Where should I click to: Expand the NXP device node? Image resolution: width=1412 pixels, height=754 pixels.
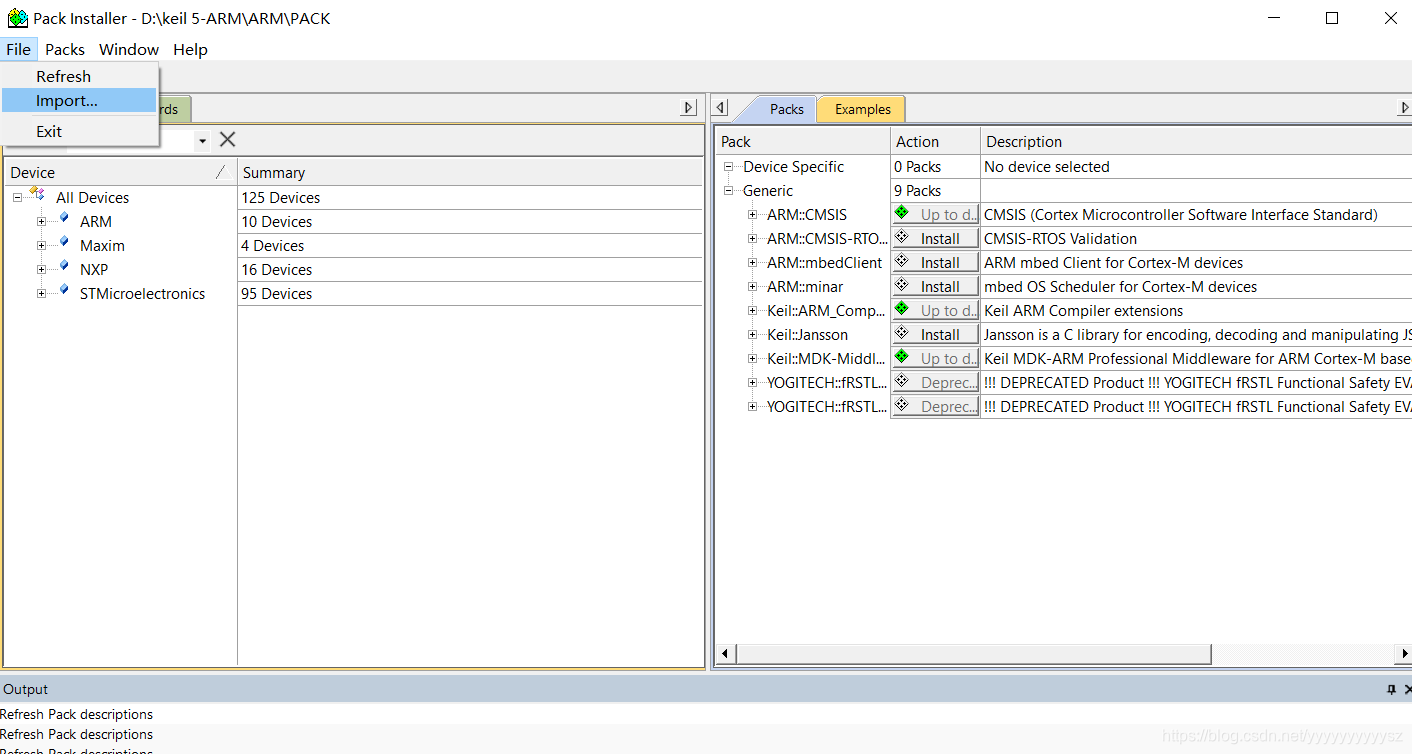tap(41, 269)
